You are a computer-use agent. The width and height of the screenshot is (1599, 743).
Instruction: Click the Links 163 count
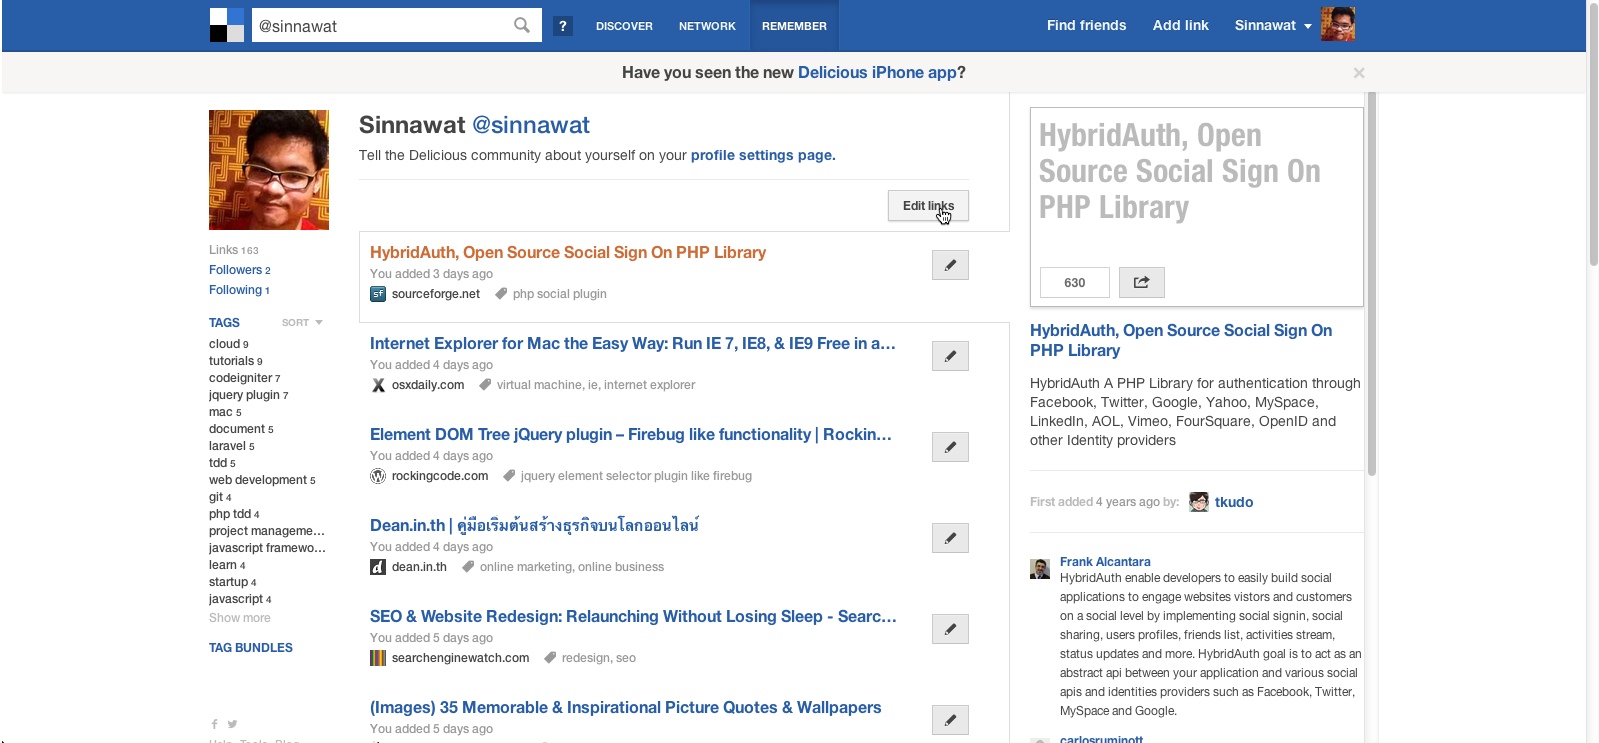pos(234,250)
